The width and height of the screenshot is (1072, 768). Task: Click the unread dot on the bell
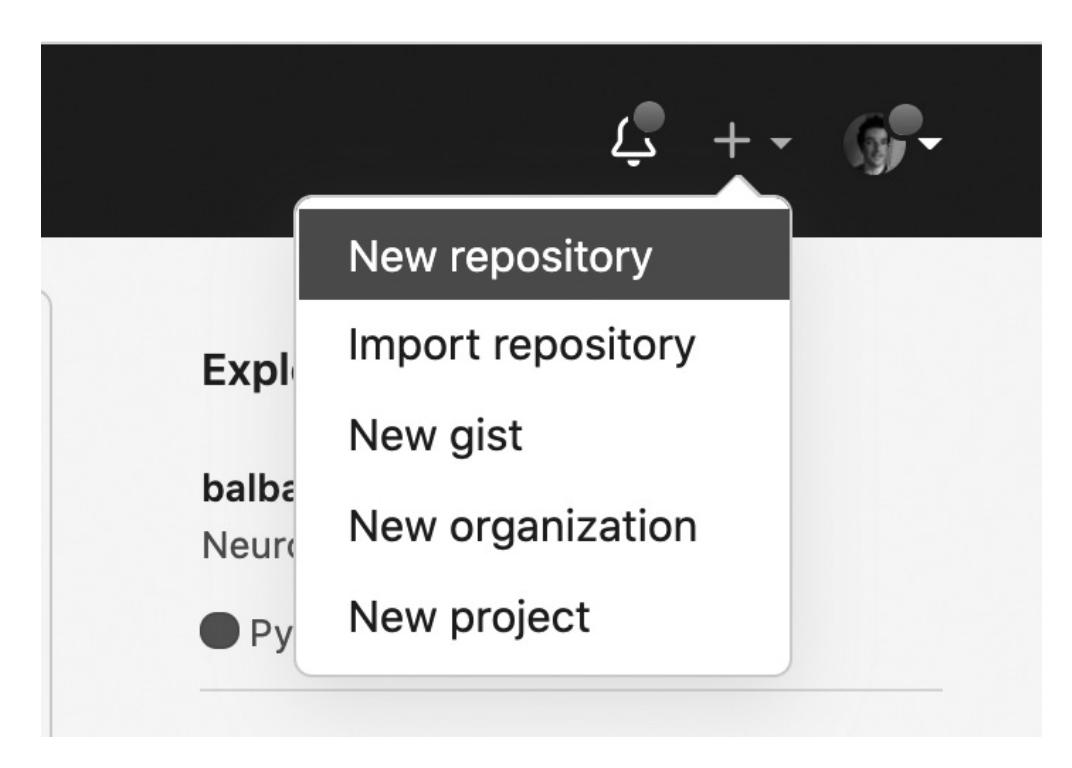[x=650, y=118]
